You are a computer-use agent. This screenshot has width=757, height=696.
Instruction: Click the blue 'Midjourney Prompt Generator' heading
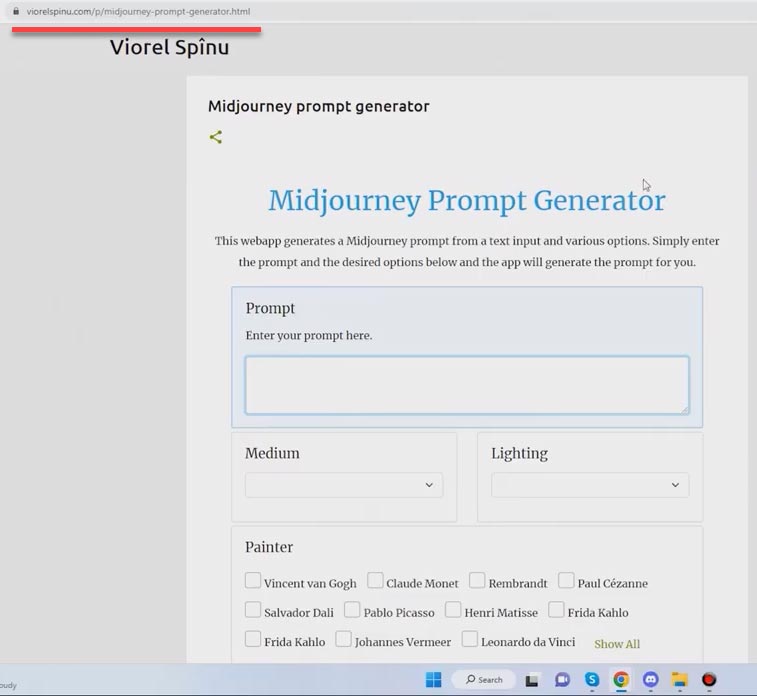467,200
